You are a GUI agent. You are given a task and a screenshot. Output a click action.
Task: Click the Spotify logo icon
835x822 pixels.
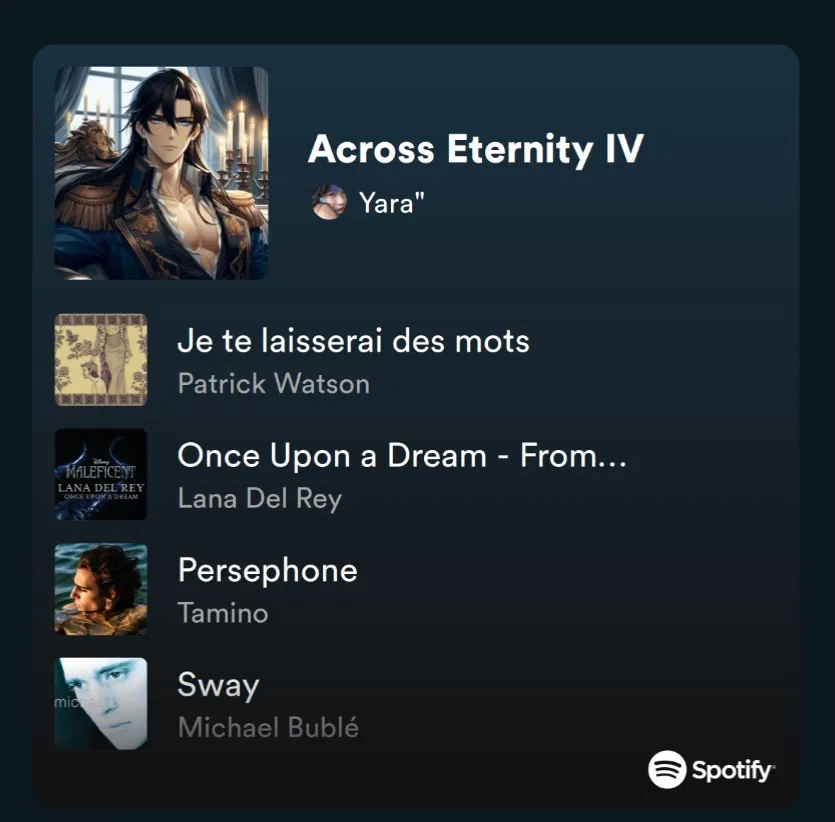[x=667, y=769]
